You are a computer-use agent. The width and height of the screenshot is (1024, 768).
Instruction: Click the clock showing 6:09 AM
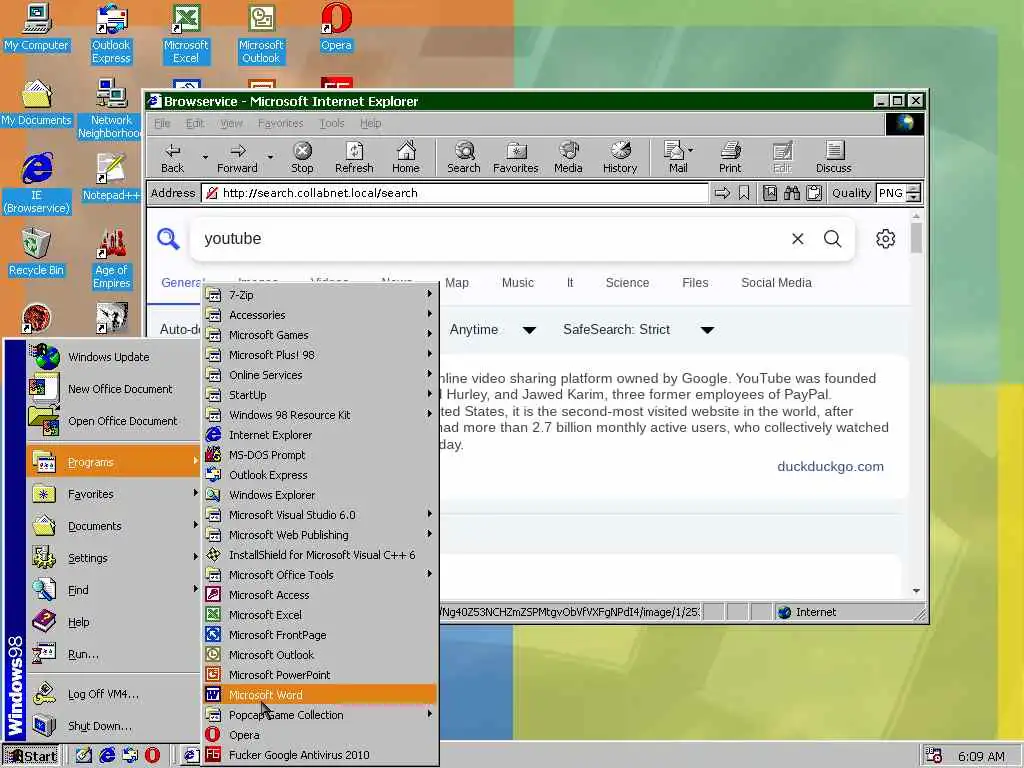tap(981, 756)
